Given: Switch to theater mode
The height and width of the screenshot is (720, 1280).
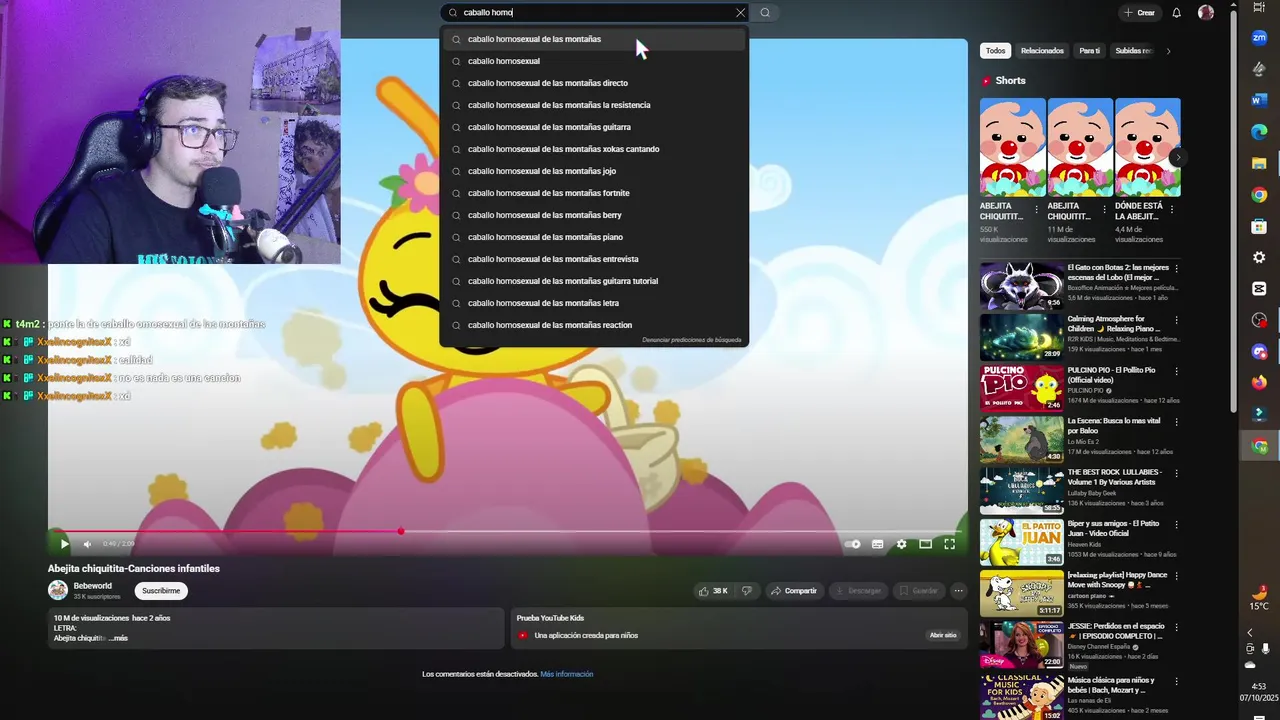Looking at the screenshot, I should click(925, 544).
